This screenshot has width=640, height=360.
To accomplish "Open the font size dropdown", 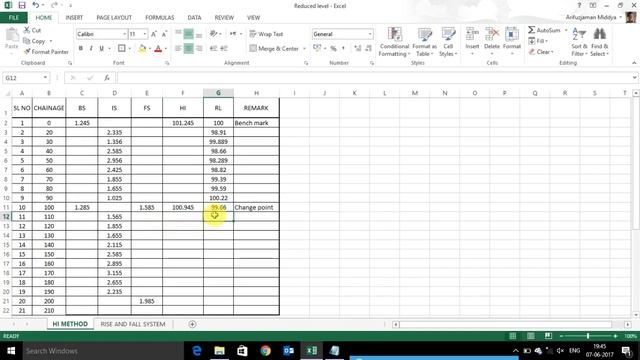I will point(144,34).
